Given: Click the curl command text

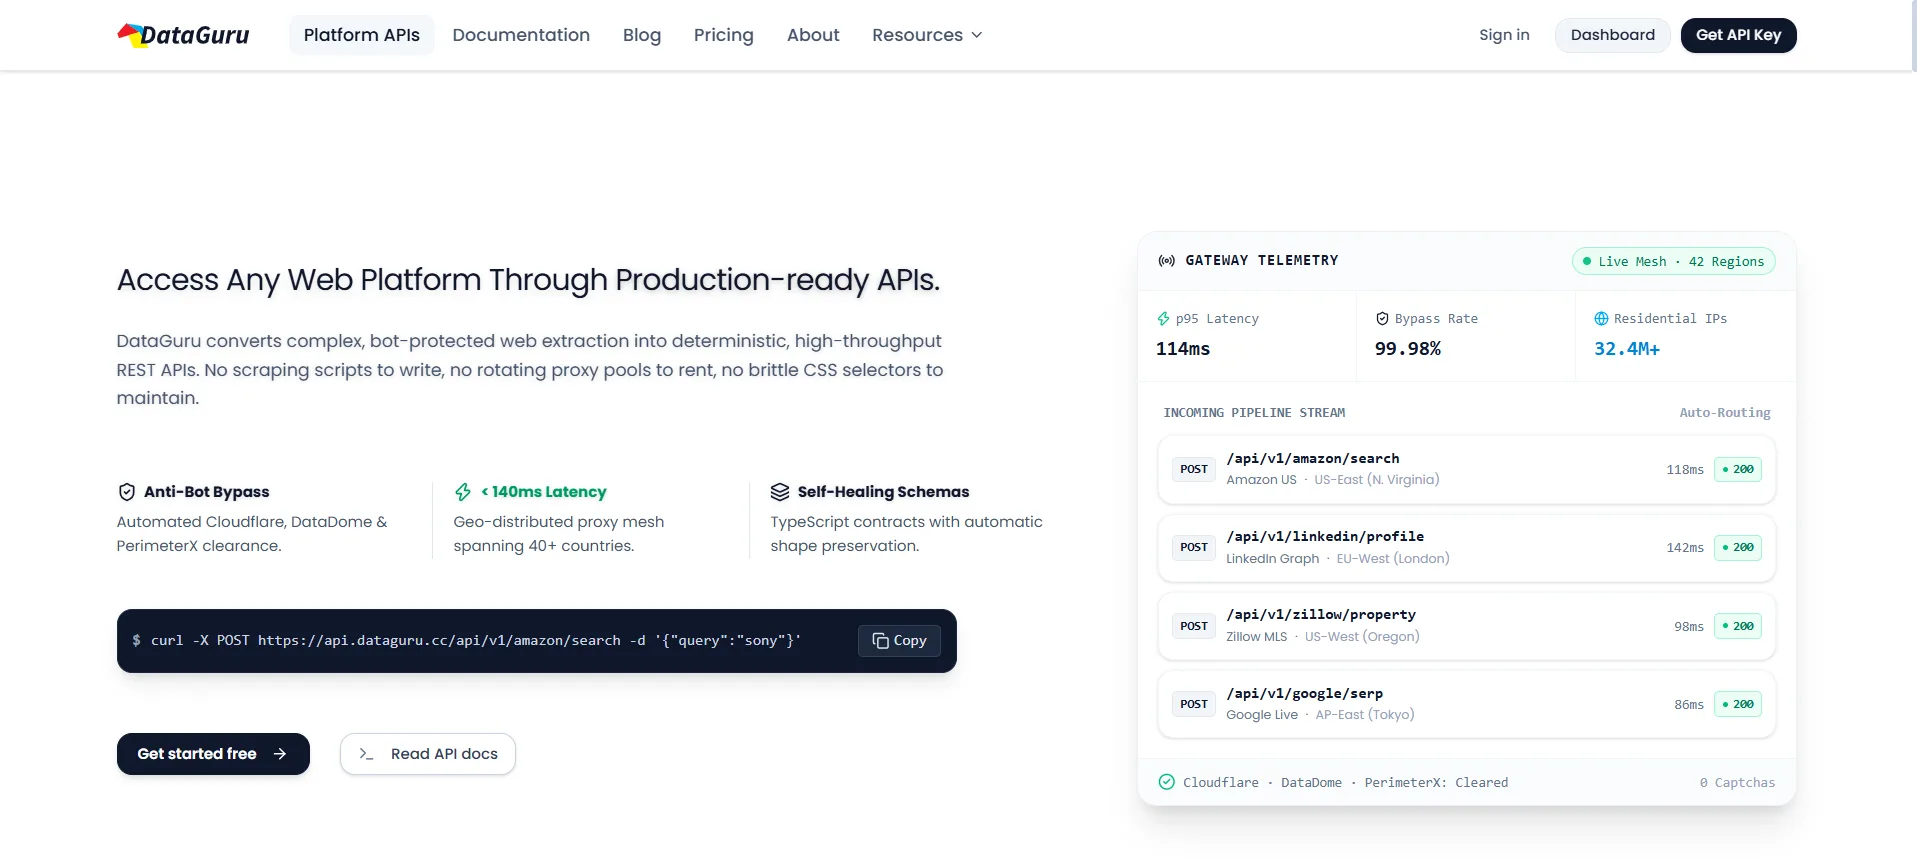Looking at the screenshot, I should point(476,641).
